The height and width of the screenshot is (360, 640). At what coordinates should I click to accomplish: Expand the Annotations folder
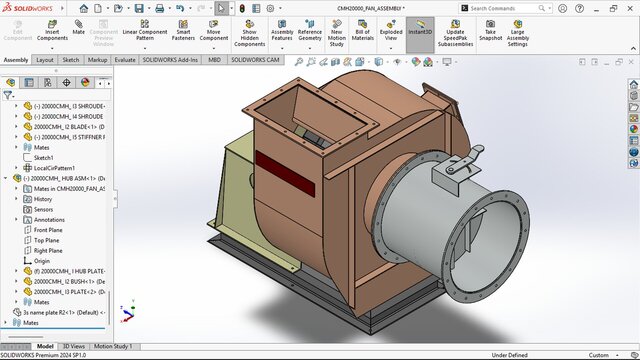coord(16,220)
